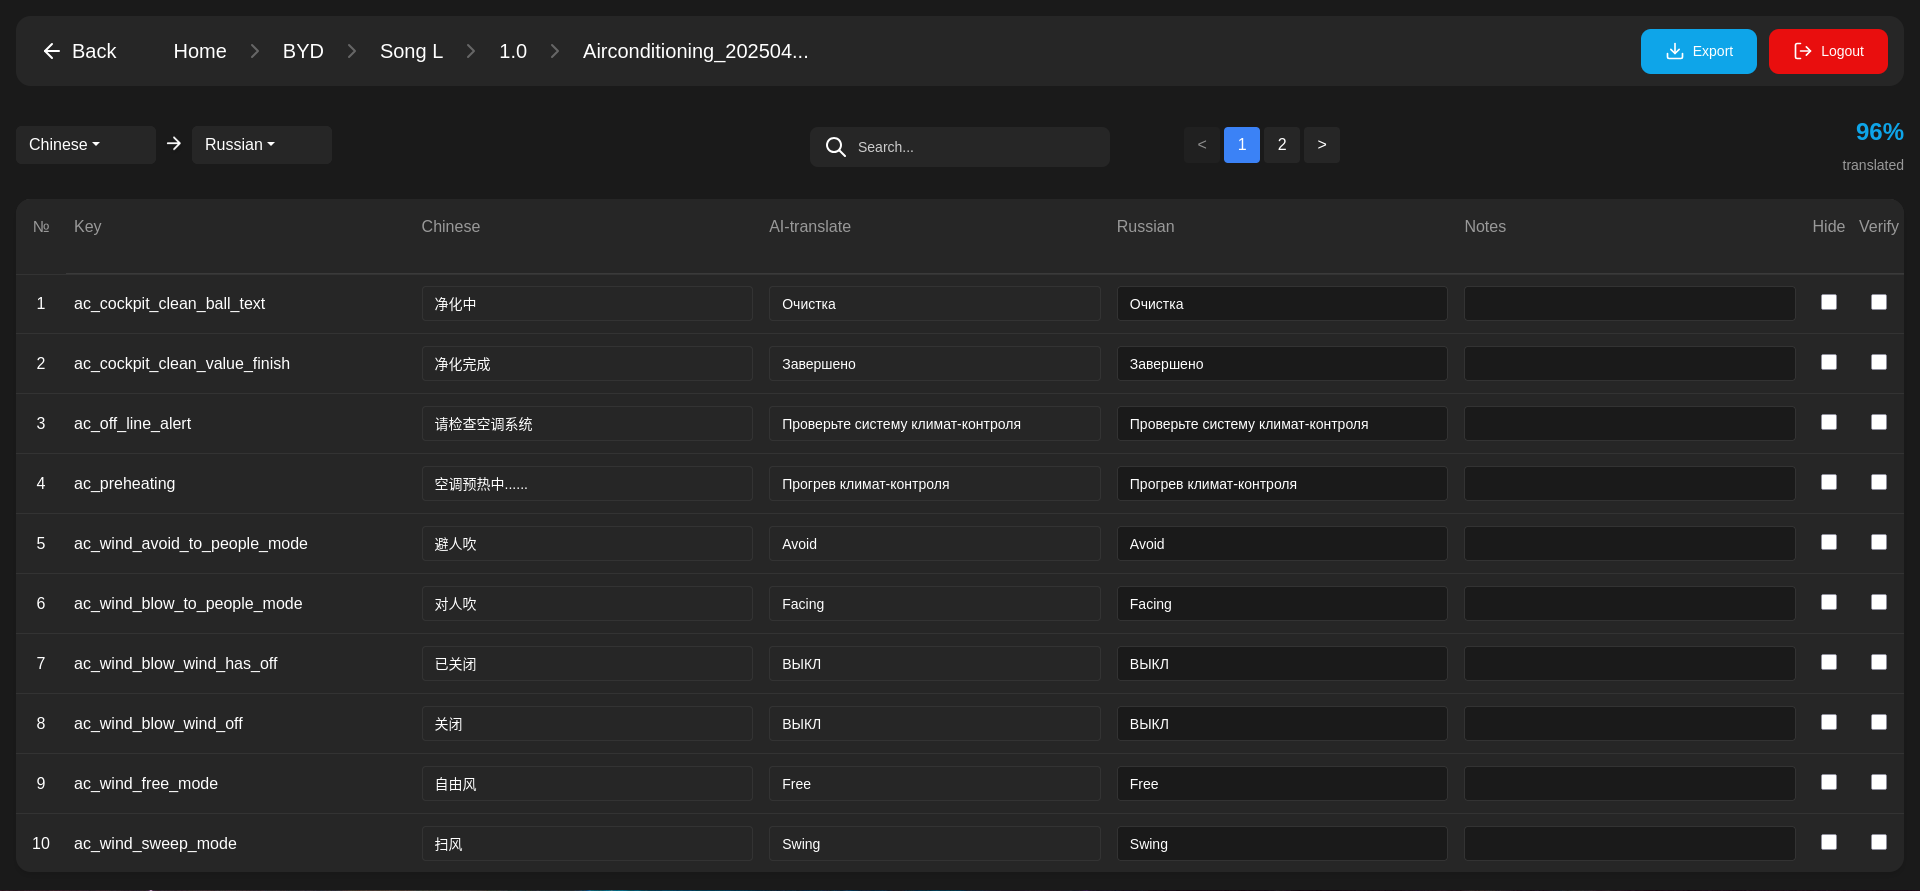The image size is (1920, 891).
Task: Click the Notes column header
Action: click(1485, 227)
